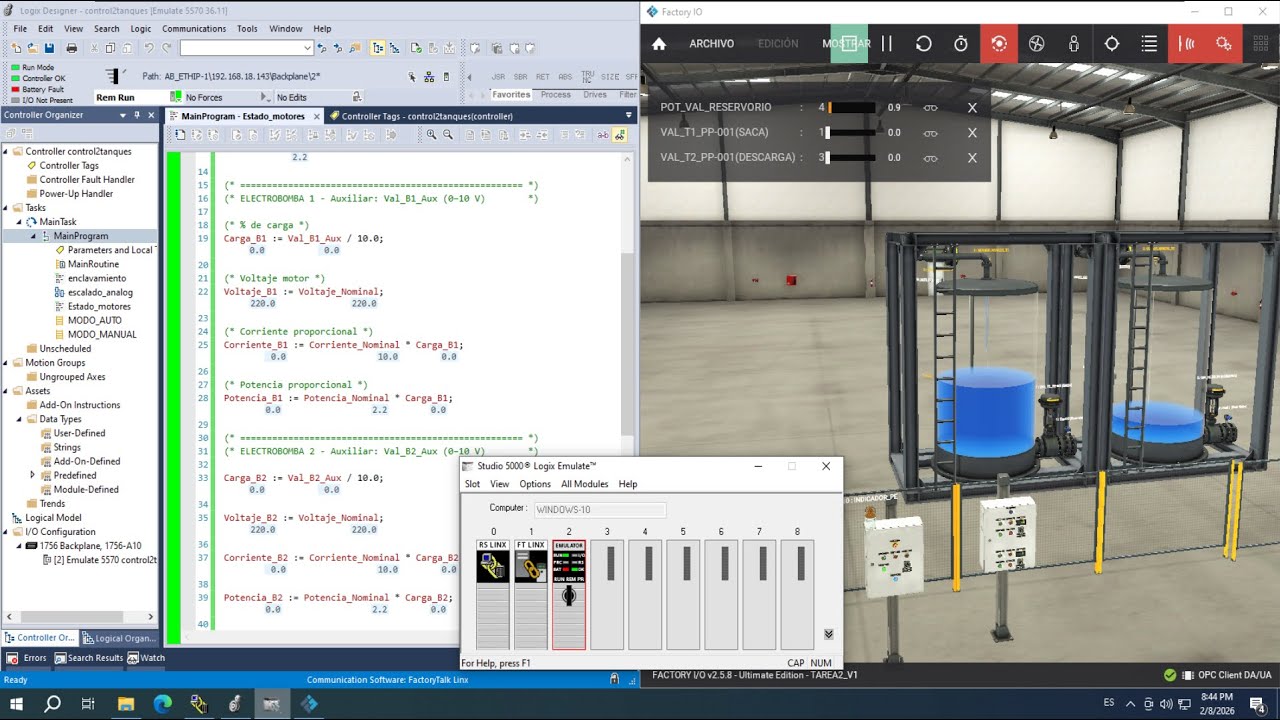Pause the Factory IO simulation
This screenshot has height=720, width=1280.
(886, 44)
